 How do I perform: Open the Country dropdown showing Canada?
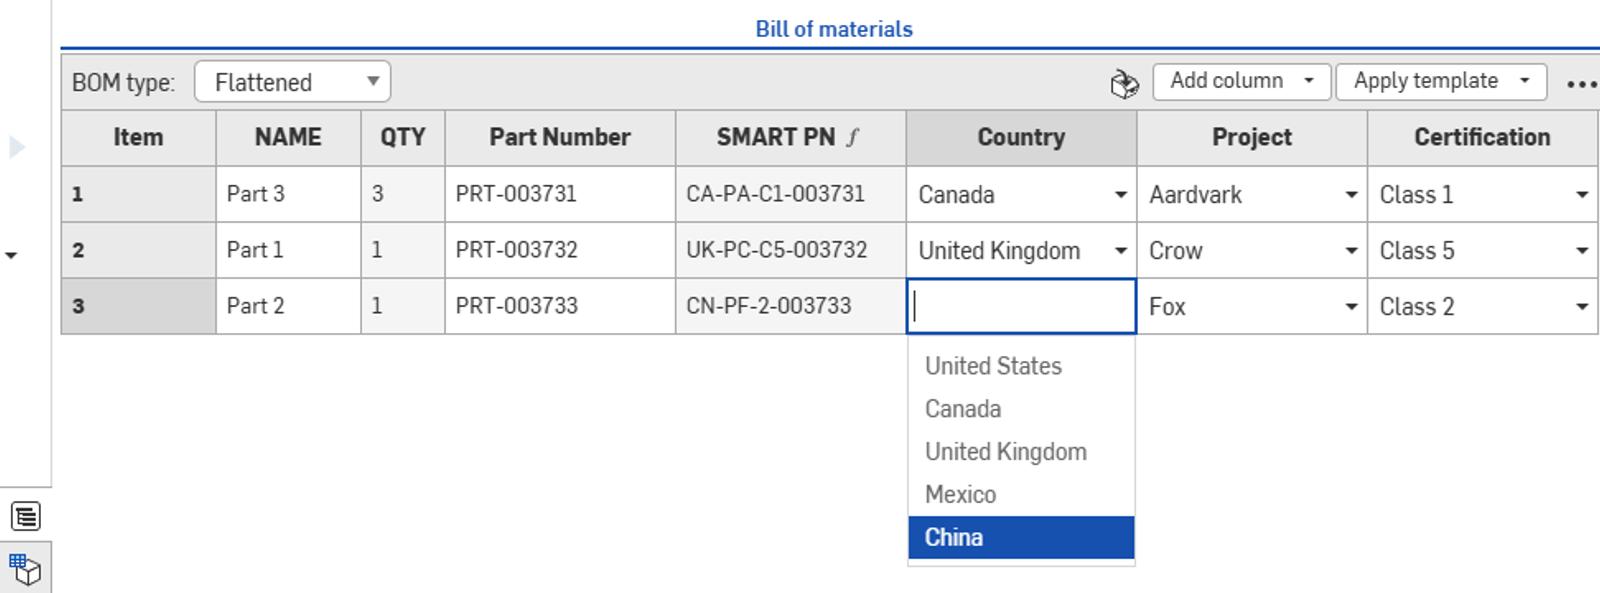click(x=1120, y=194)
